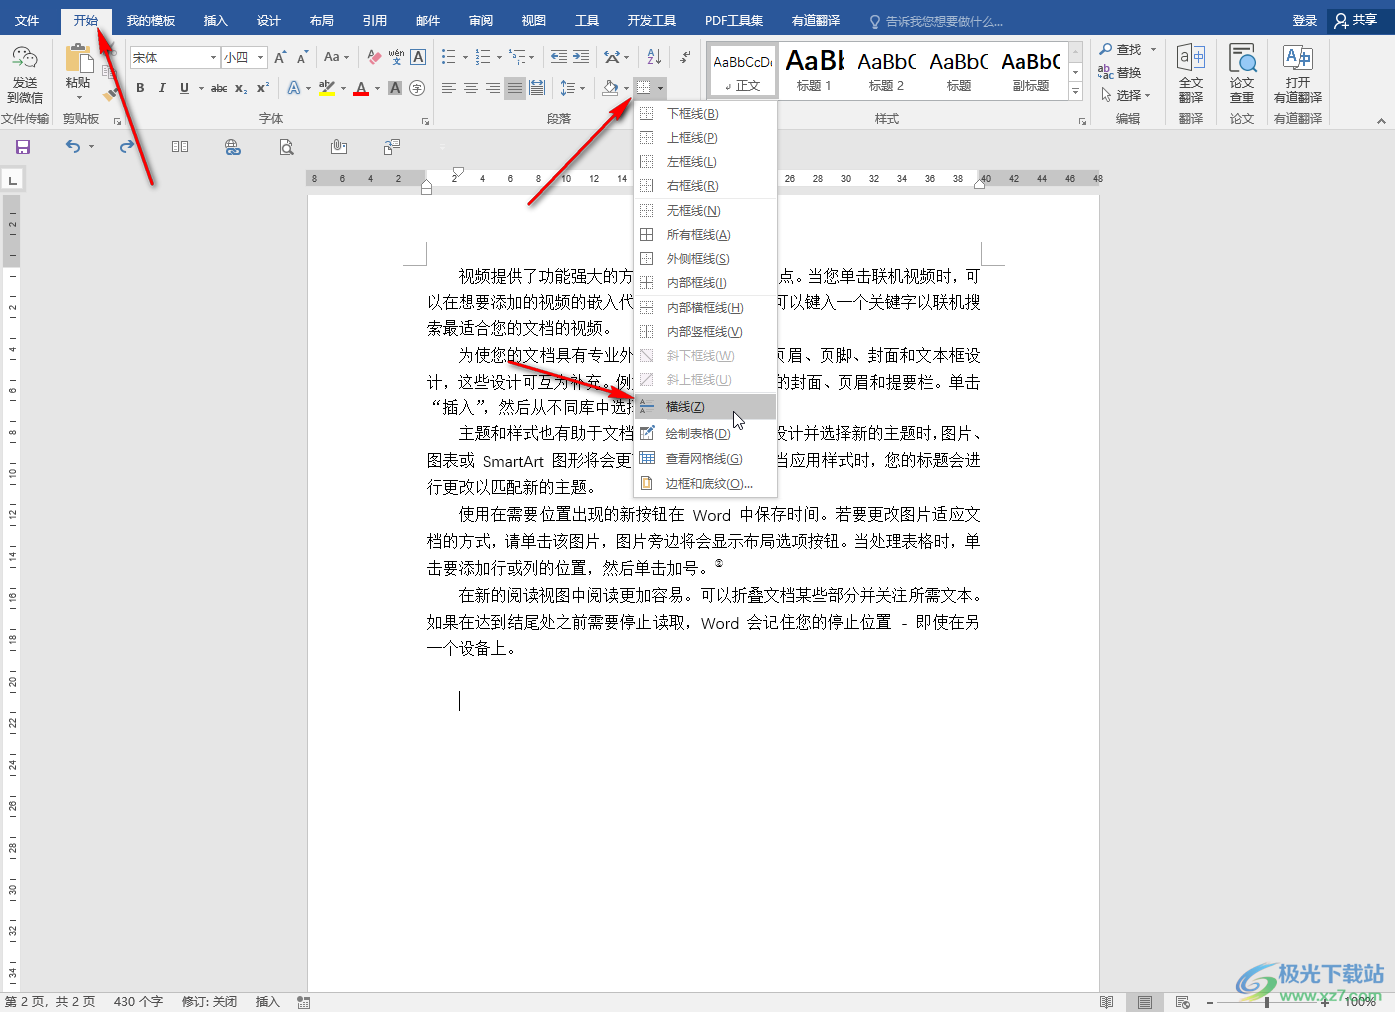This screenshot has height=1012, width=1395.
Task: Apply character shading icon
Action: [x=395, y=88]
